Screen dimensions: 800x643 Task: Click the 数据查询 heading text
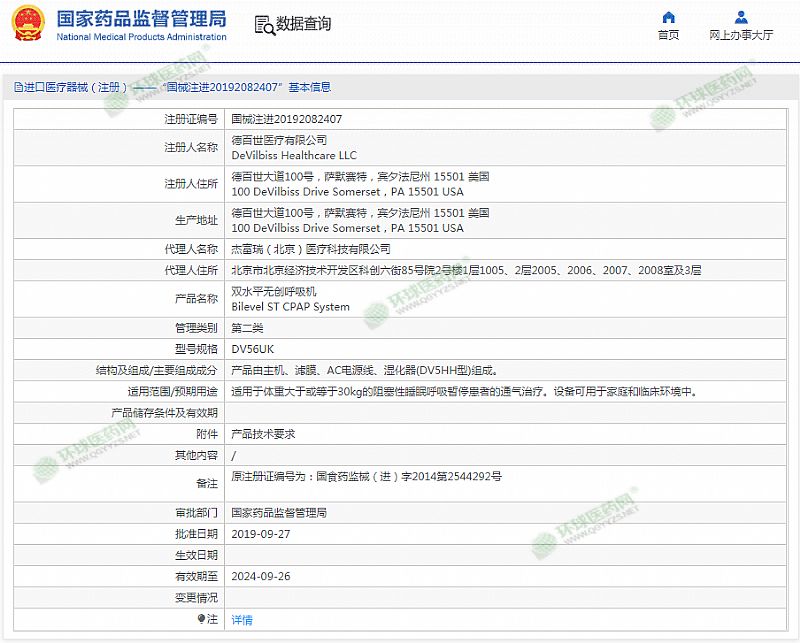click(x=304, y=24)
